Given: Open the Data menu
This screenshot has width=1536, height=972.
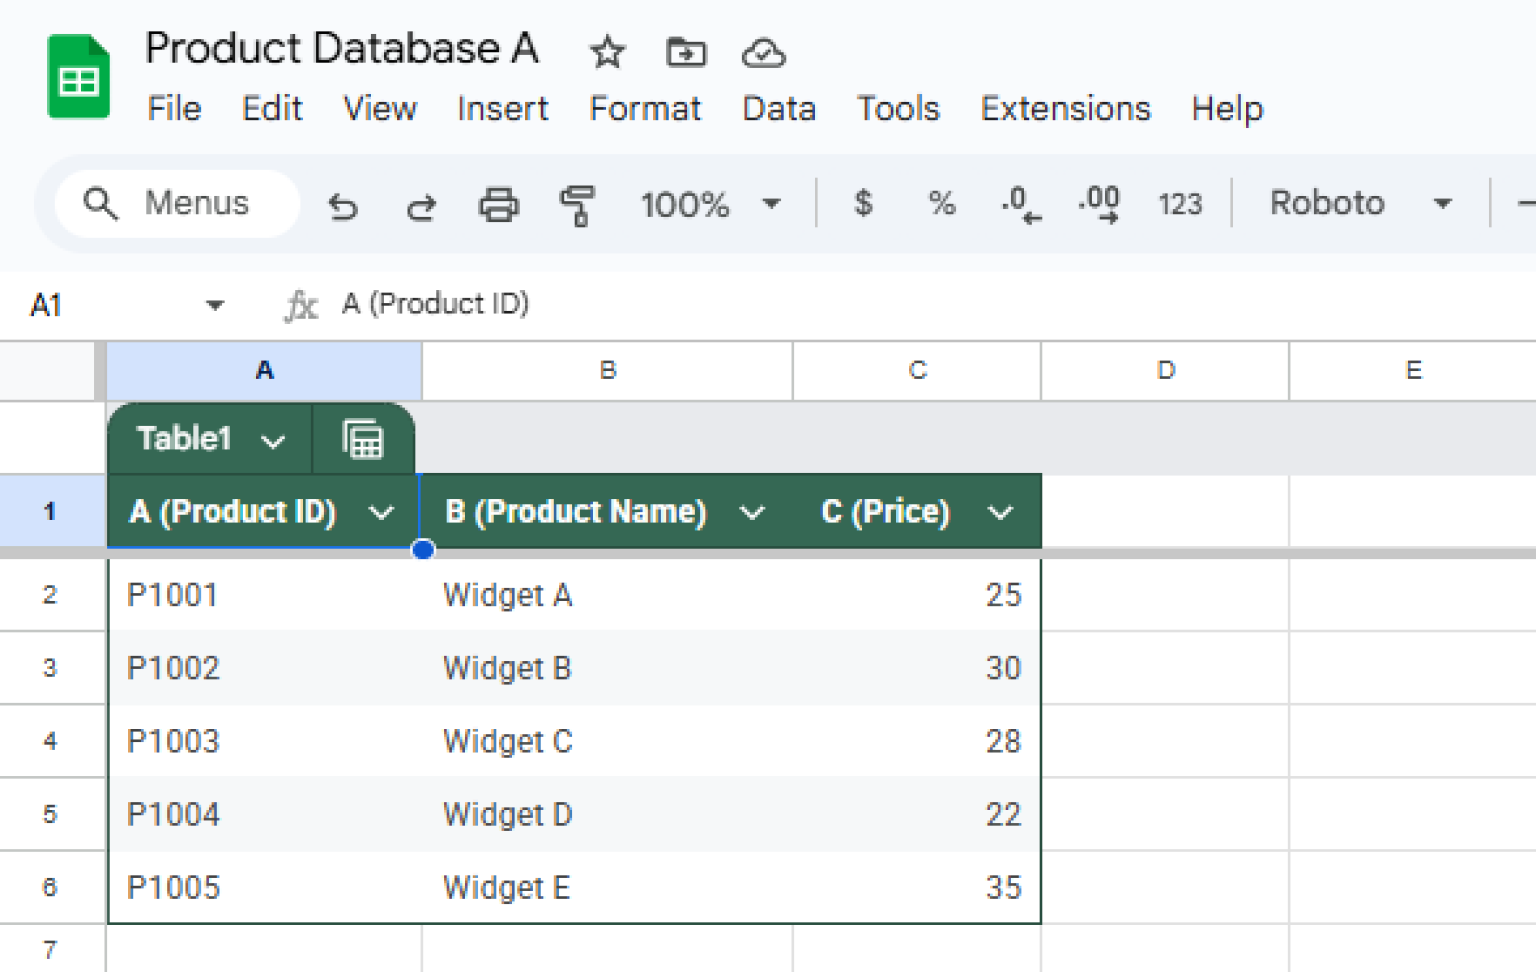Looking at the screenshot, I should click(779, 109).
